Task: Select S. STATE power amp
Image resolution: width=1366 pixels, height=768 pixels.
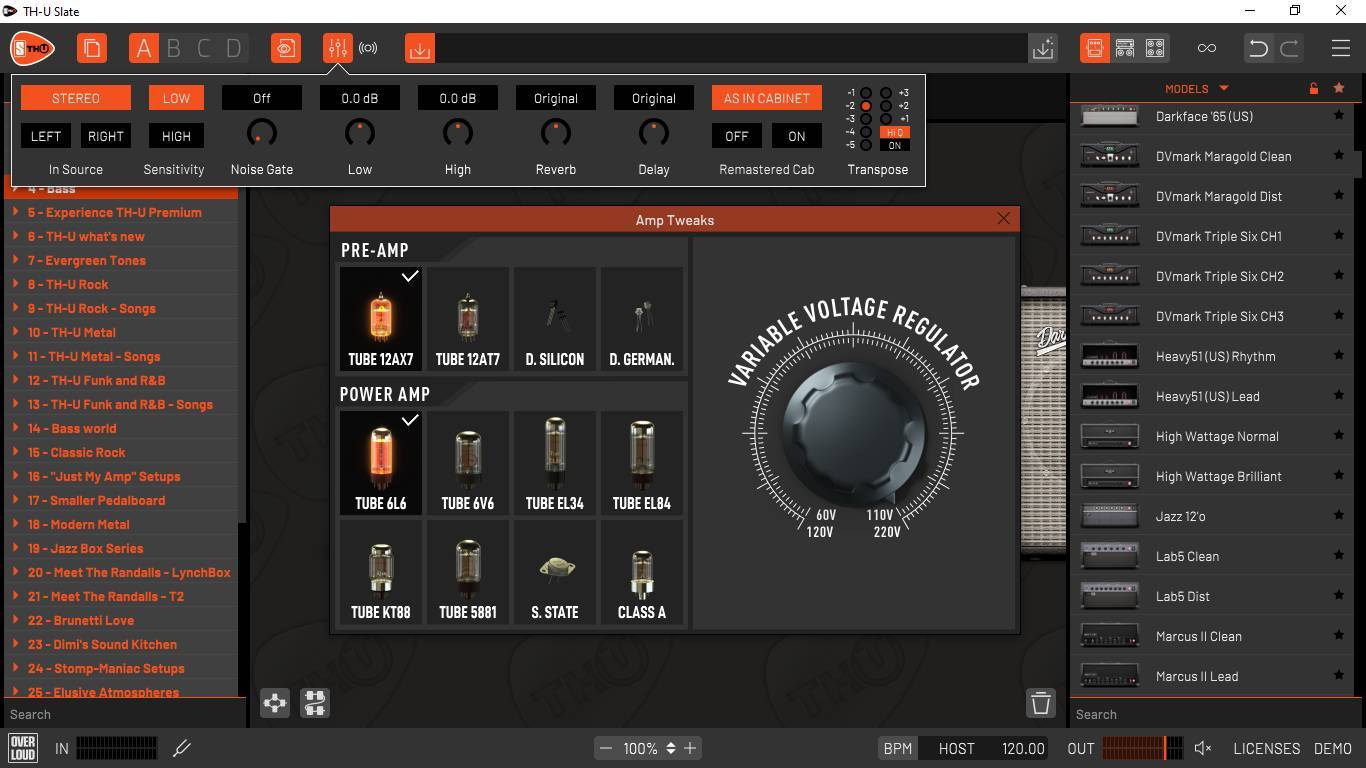Action: [555, 572]
